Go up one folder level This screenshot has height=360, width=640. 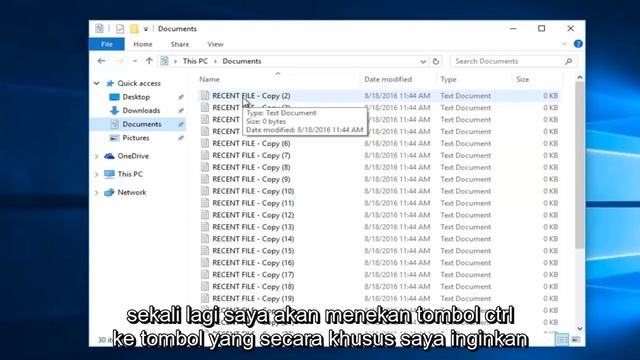point(149,61)
